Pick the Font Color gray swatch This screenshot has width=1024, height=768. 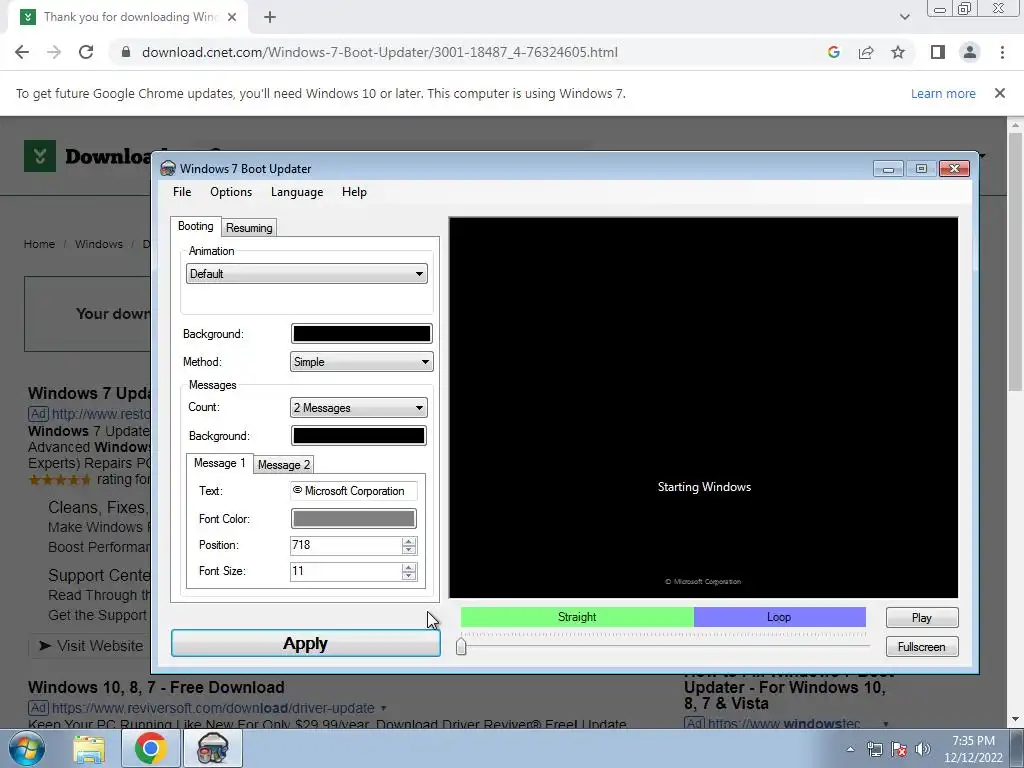(x=353, y=519)
